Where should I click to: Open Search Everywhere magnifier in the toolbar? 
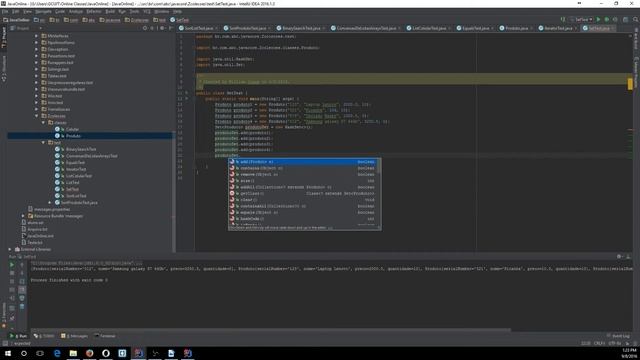[635, 20]
